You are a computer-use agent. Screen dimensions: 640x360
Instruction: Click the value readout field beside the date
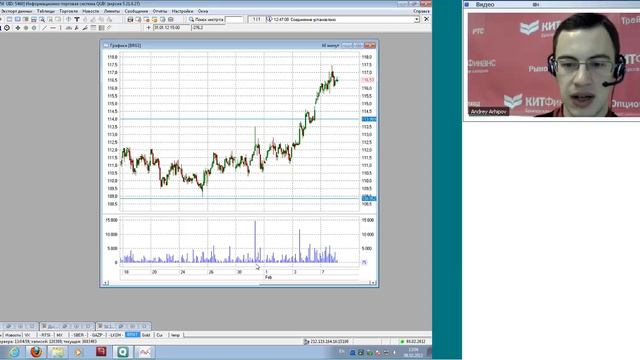[x=208, y=28]
